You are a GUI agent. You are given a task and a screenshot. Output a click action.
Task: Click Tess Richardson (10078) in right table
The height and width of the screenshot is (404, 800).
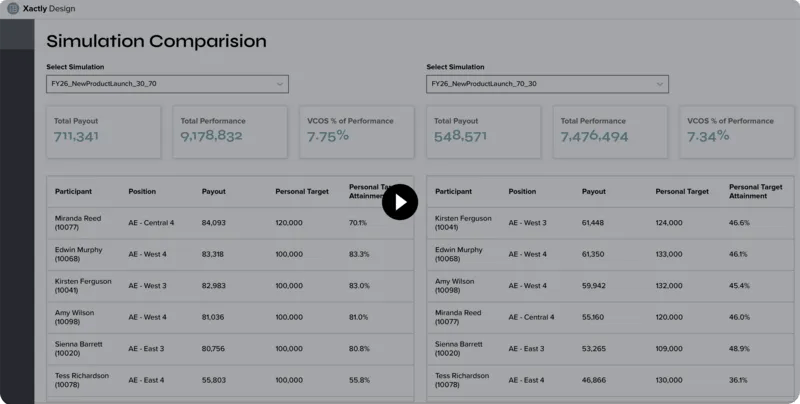(462, 380)
